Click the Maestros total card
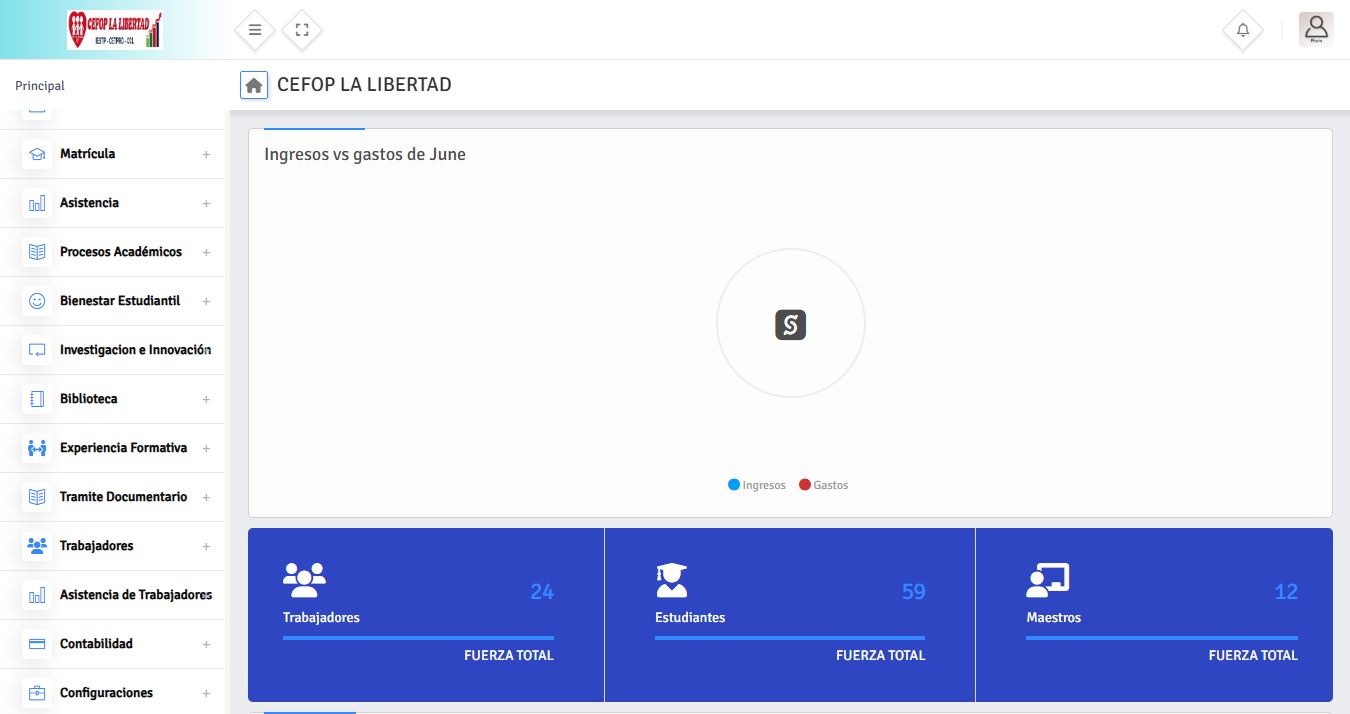The width and height of the screenshot is (1350, 714). [1154, 615]
